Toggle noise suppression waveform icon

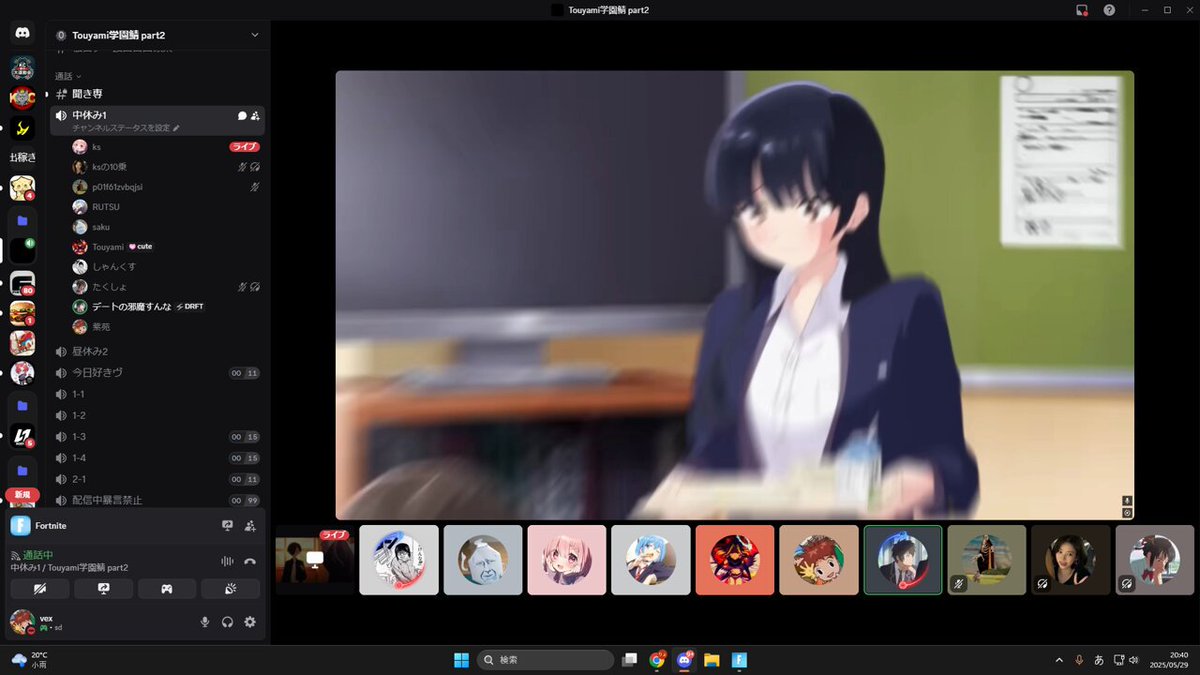(227, 561)
